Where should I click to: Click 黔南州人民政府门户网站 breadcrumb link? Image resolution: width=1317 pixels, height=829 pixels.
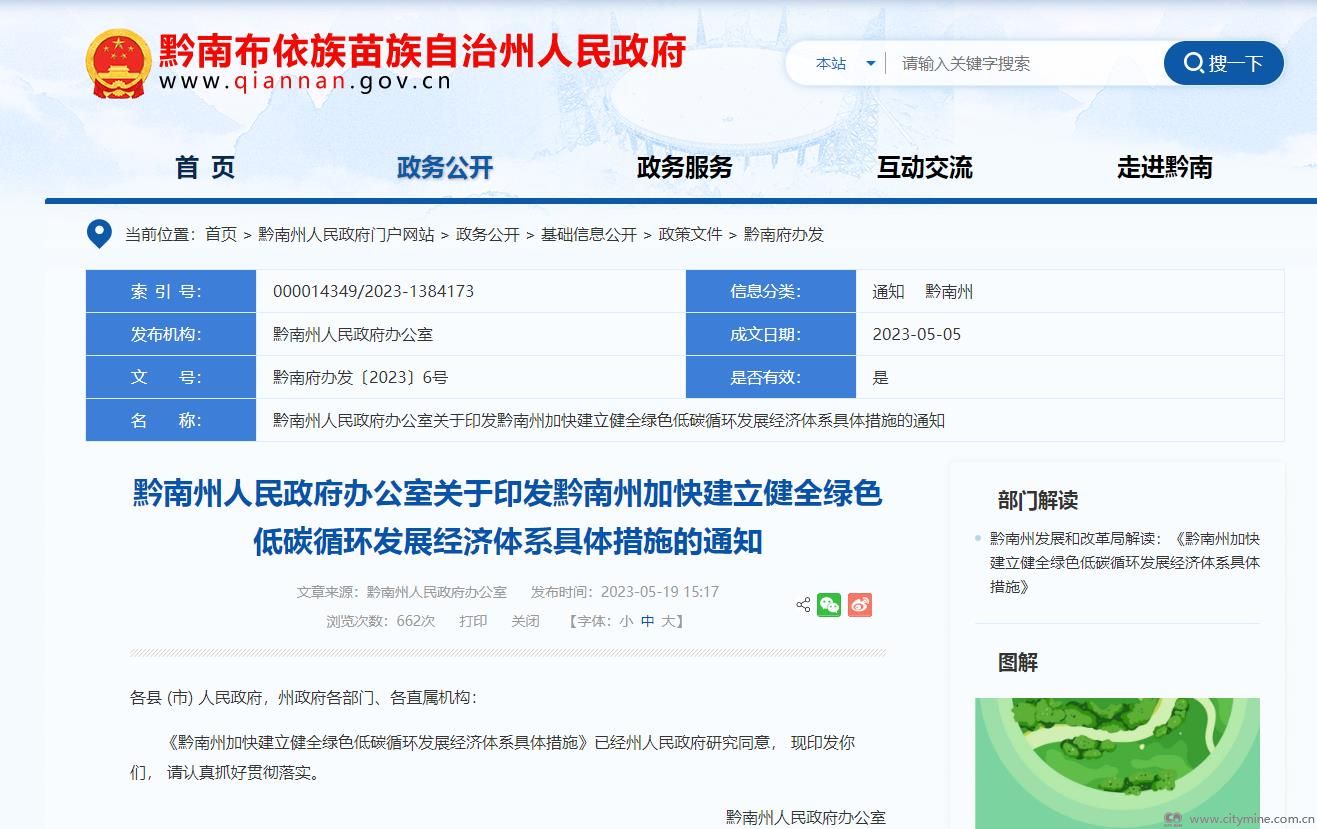346,234
